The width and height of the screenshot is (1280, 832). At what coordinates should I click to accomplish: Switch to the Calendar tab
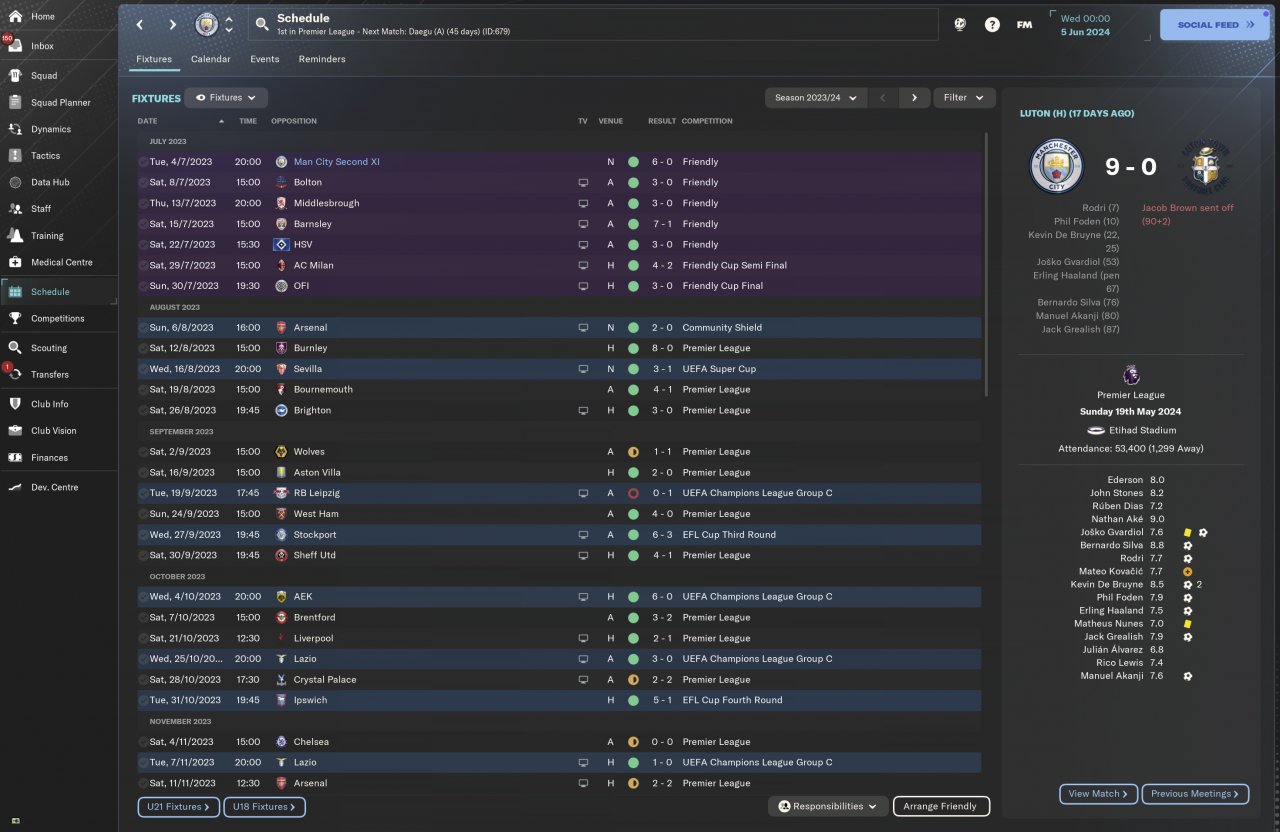click(x=210, y=59)
